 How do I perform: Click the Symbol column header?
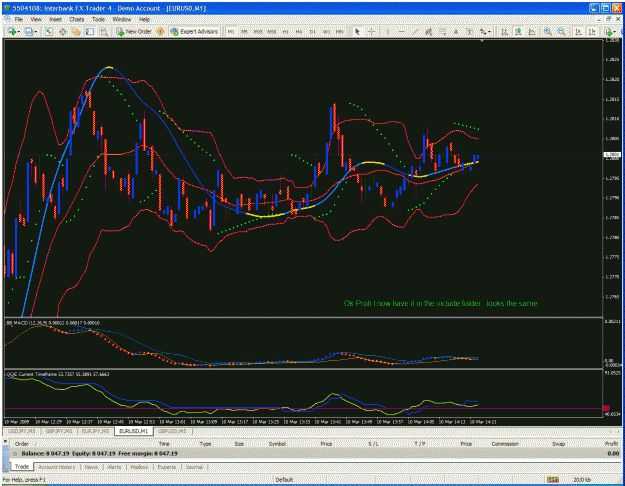pos(277,444)
